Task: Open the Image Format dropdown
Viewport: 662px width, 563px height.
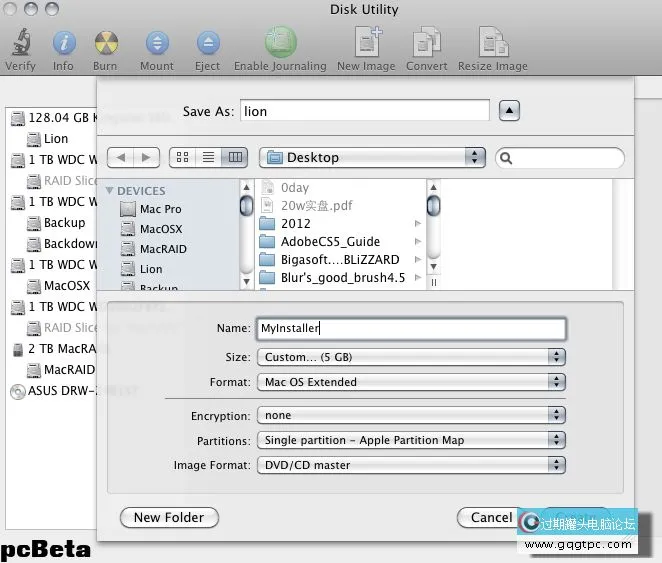Action: click(x=410, y=465)
